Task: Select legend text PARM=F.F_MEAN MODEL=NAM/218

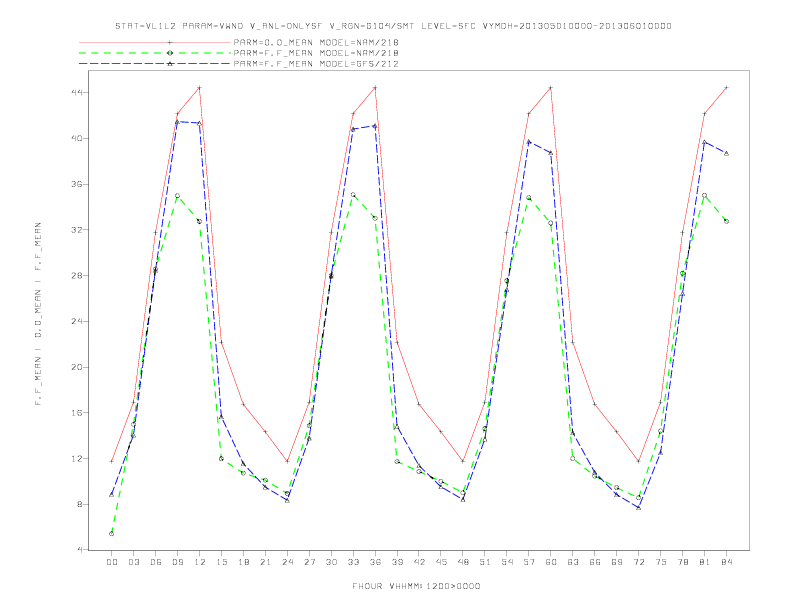Action: click(x=316, y=53)
